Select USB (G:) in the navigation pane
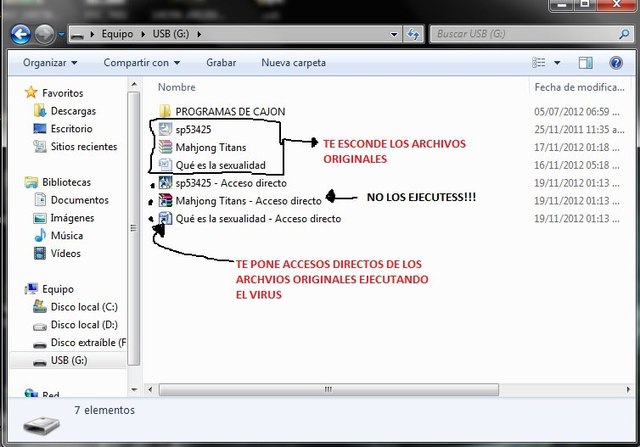The height and width of the screenshot is (447, 640). pos(68,360)
